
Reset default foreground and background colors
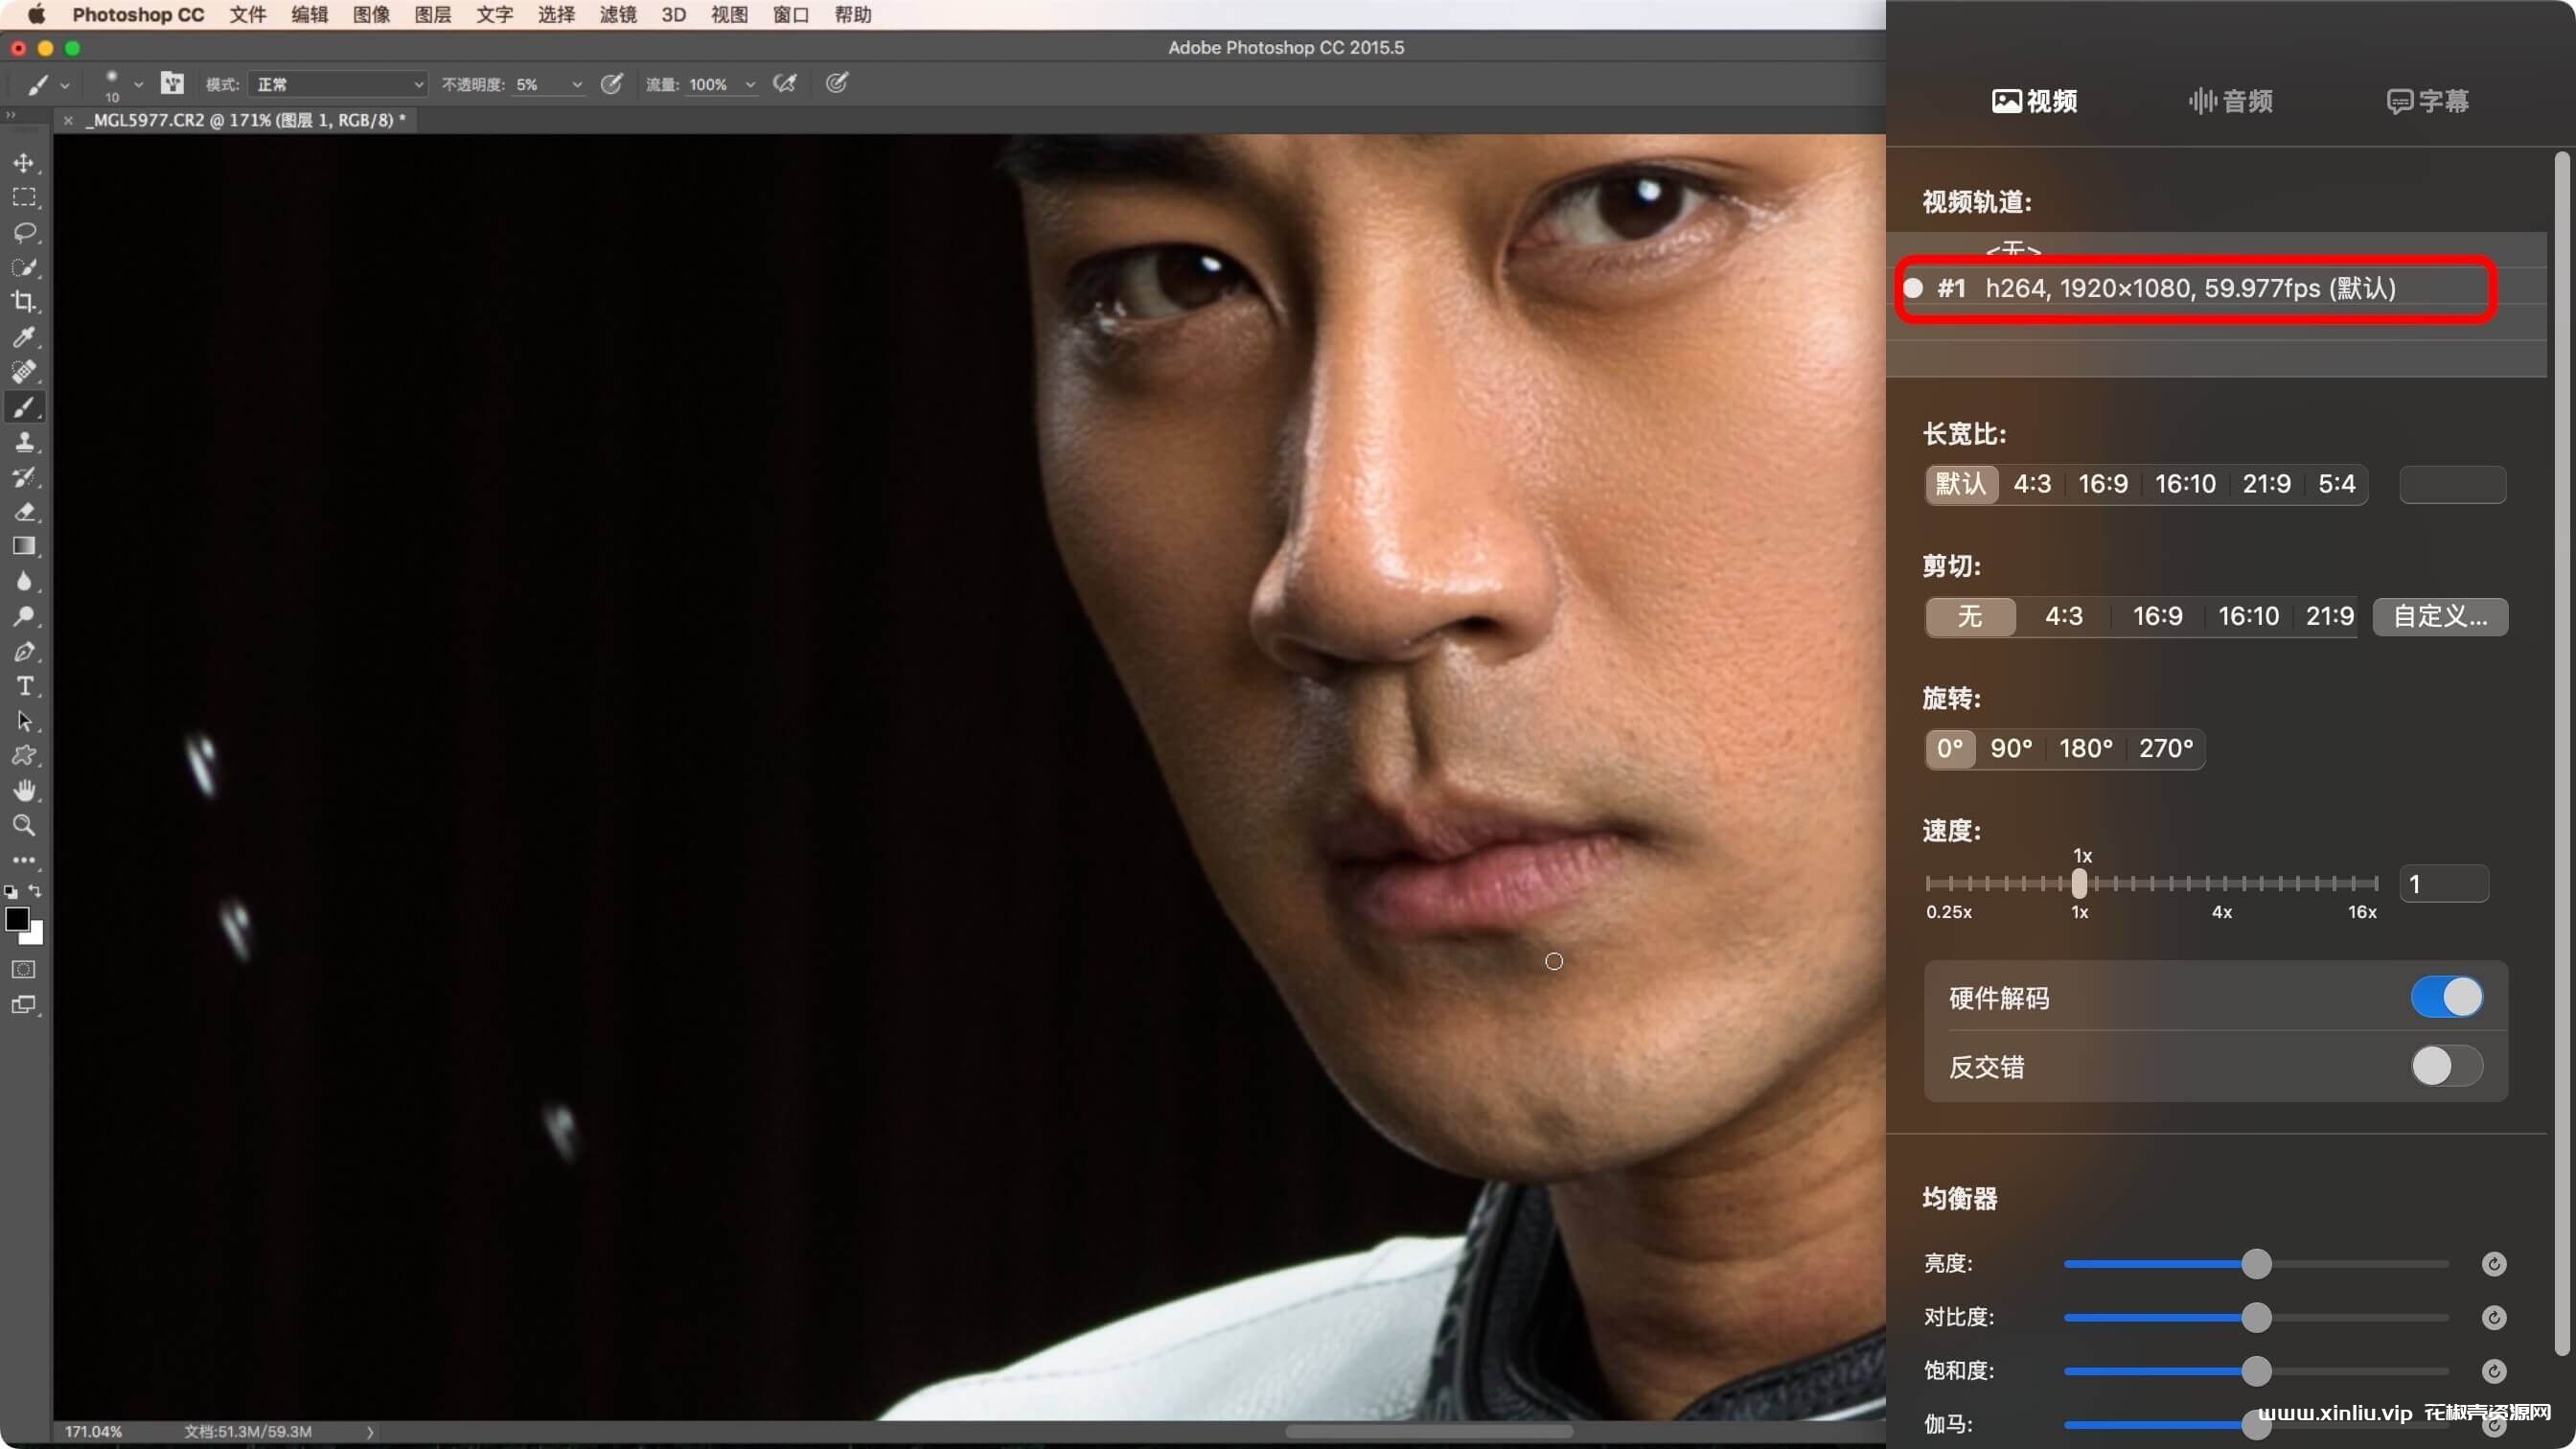[x=11, y=891]
